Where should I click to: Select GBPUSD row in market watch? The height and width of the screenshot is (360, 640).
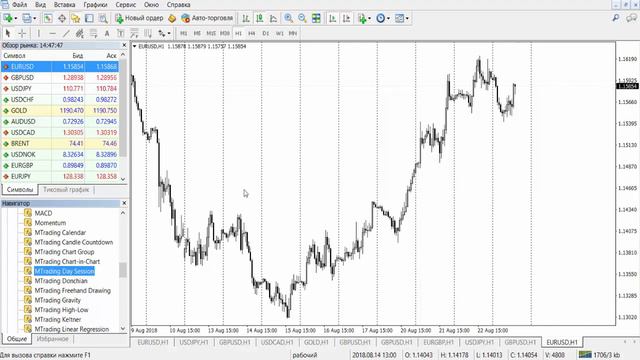60,78
